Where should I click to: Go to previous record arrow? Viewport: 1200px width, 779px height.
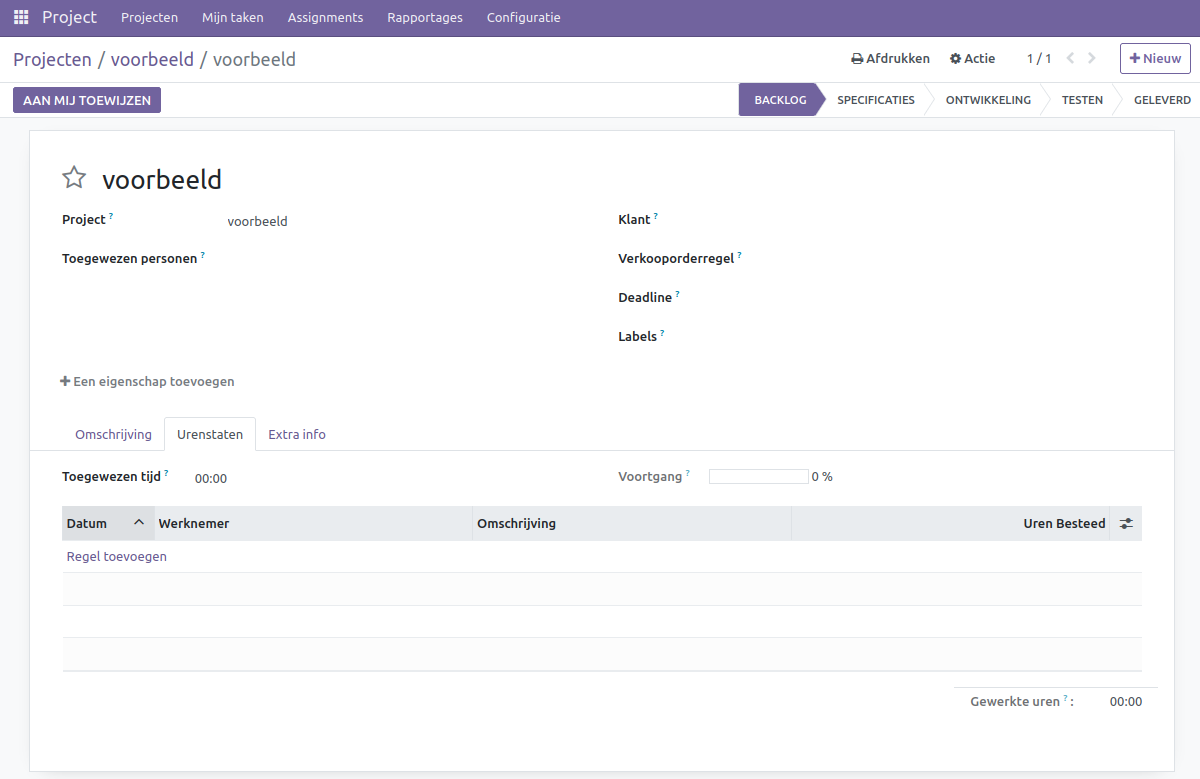point(1070,59)
